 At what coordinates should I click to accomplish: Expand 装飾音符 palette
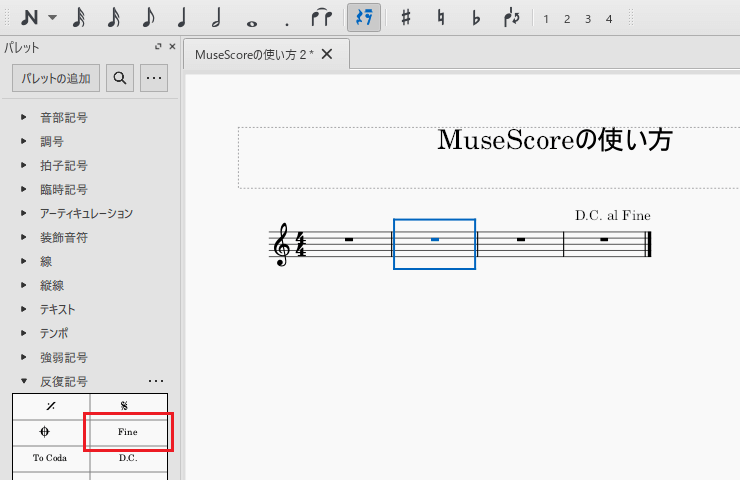click(24, 237)
